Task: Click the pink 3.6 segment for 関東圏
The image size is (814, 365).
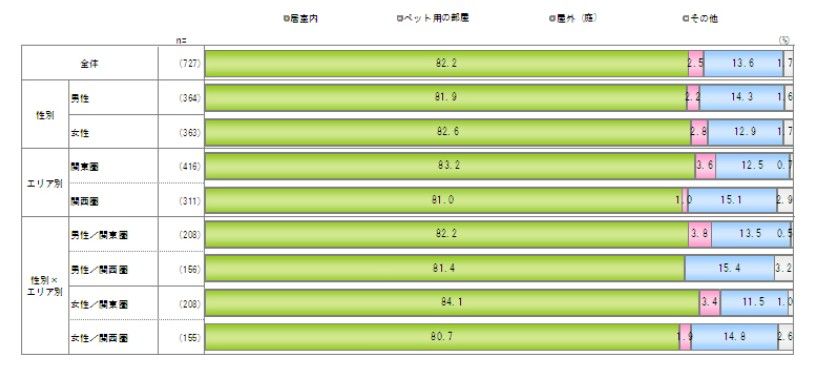Action: tap(706, 166)
